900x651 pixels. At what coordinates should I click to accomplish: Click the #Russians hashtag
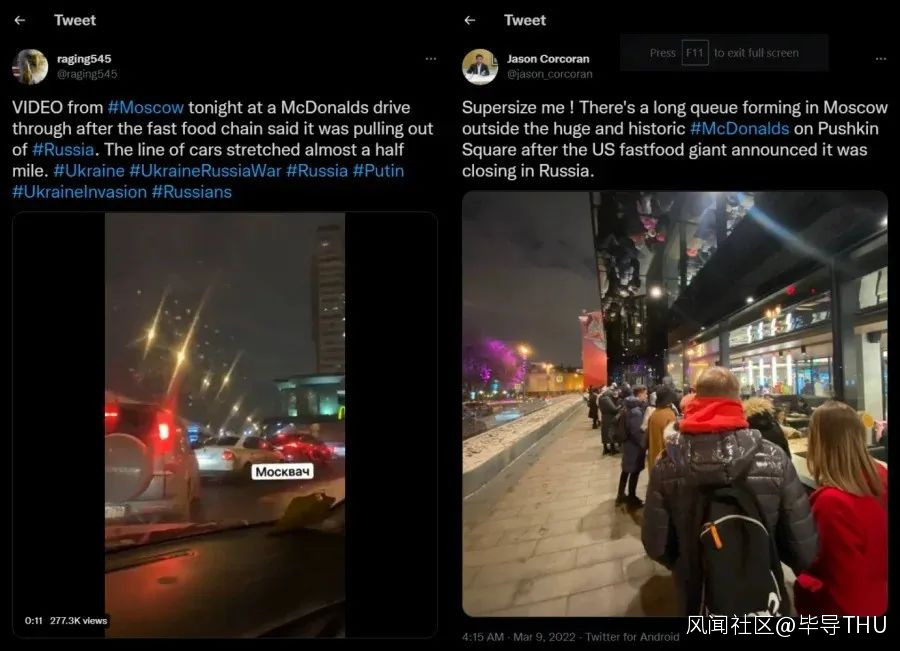[192, 192]
